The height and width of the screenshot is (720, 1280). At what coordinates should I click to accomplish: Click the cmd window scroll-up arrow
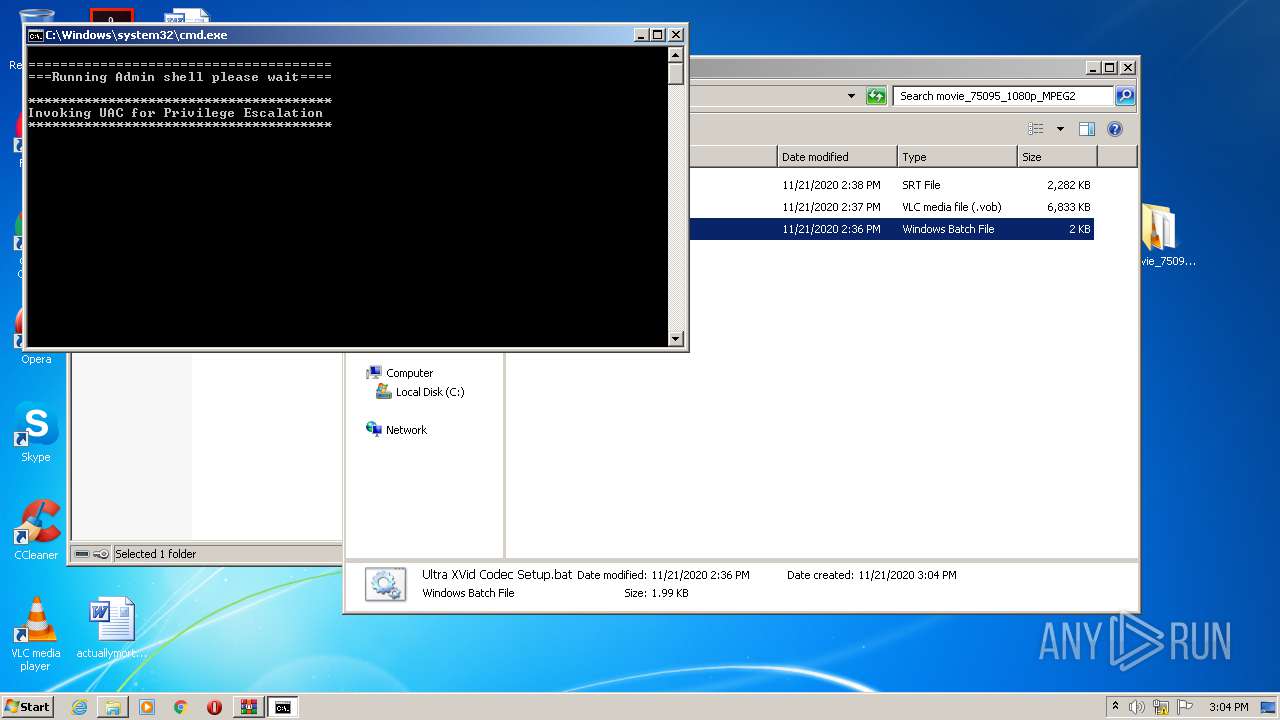(676, 56)
